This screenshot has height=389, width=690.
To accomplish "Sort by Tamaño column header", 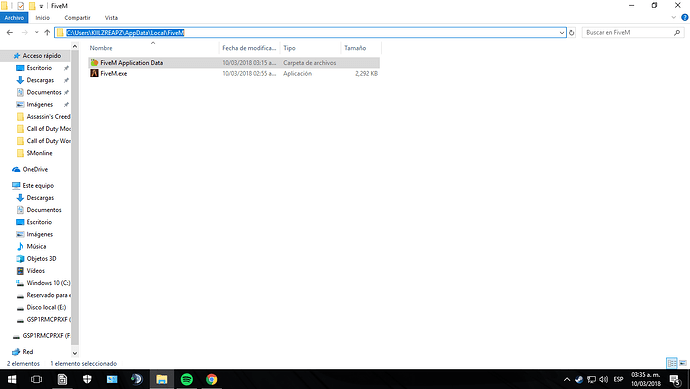I will coord(361,48).
